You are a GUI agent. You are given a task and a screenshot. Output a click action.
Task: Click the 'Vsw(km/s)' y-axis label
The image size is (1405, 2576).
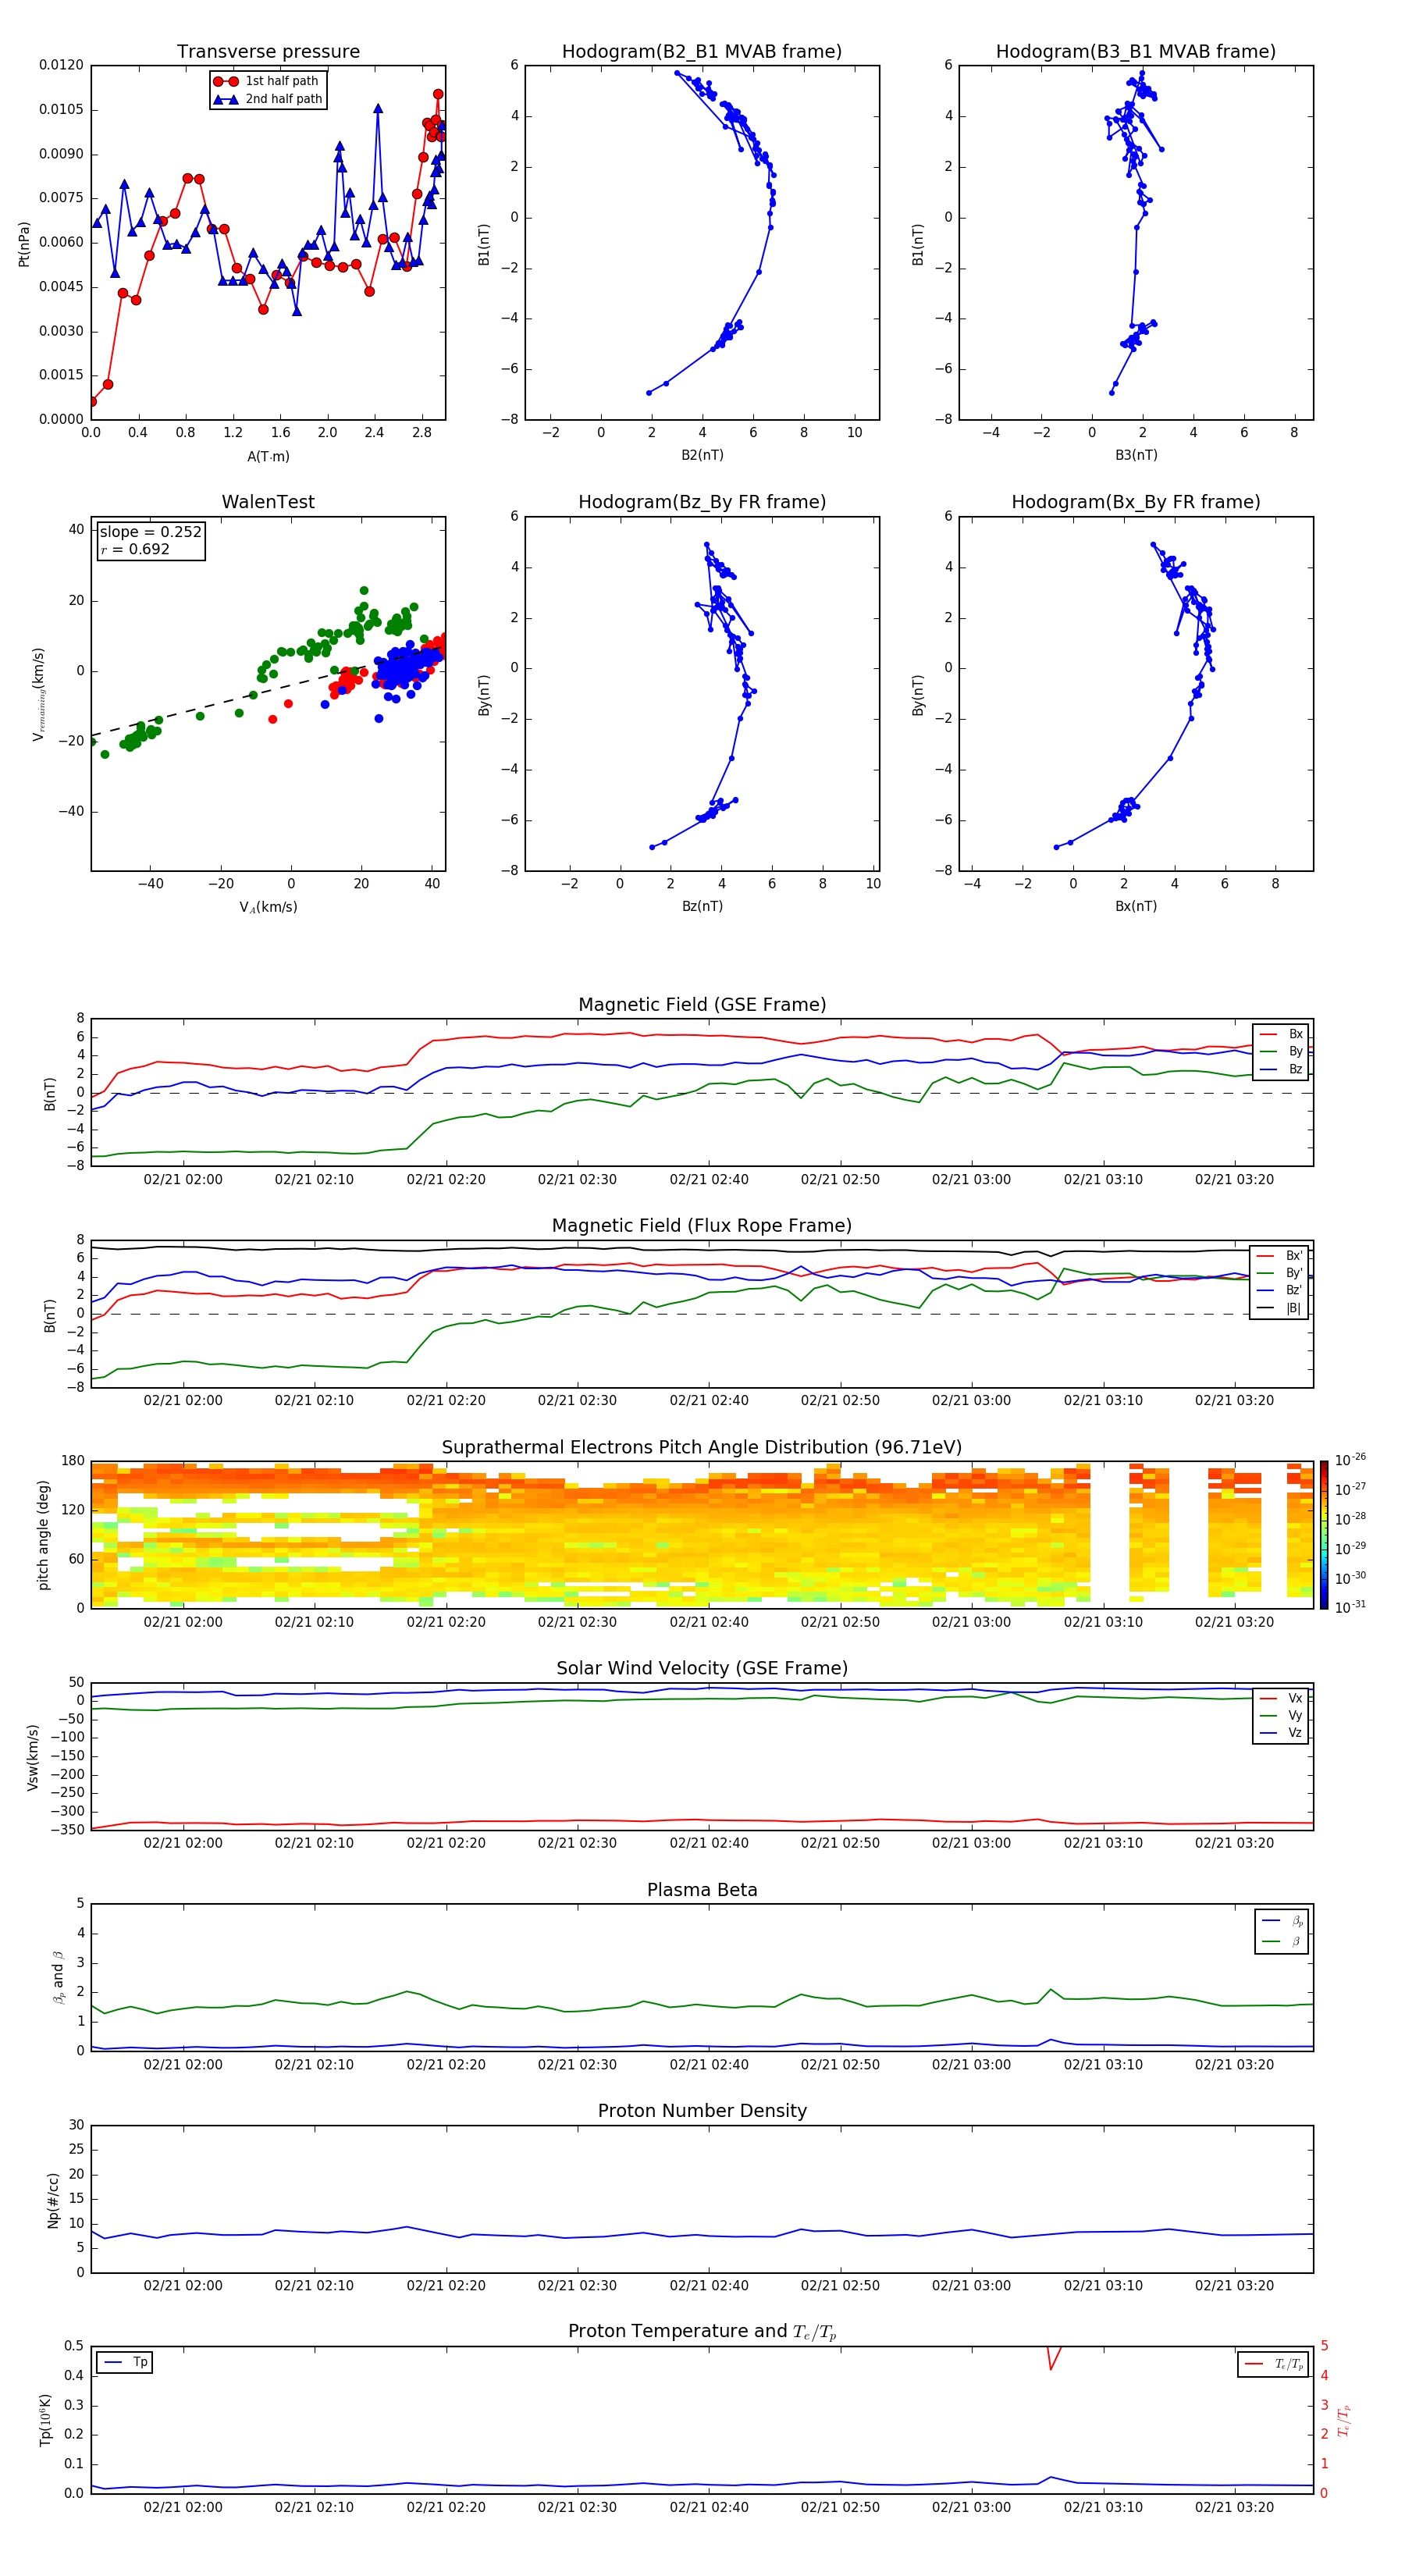[33, 1757]
